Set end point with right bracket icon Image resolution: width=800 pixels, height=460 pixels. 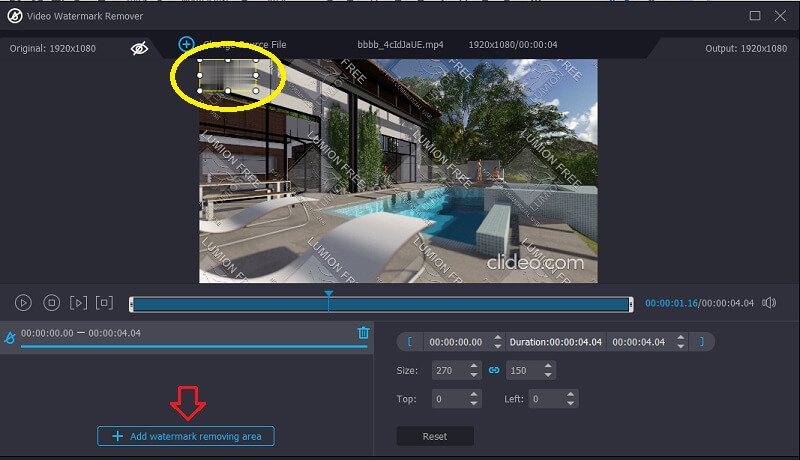(x=702, y=342)
